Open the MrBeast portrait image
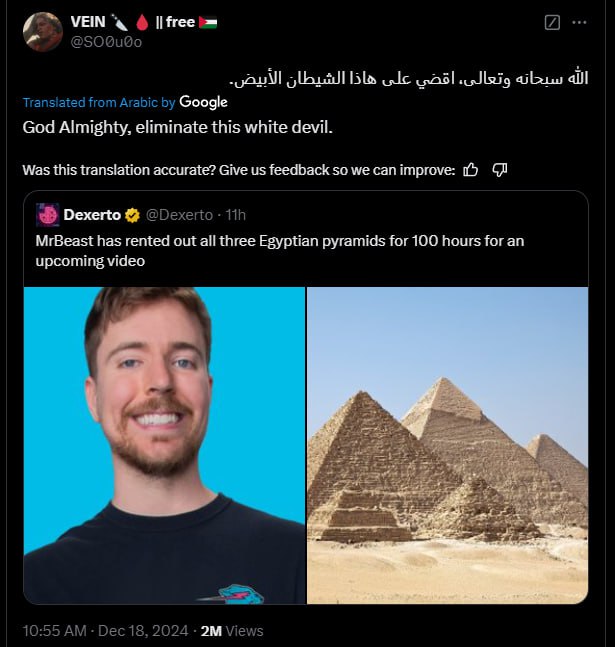This screenshot has width=615, height=647. (x=164, y=445)
